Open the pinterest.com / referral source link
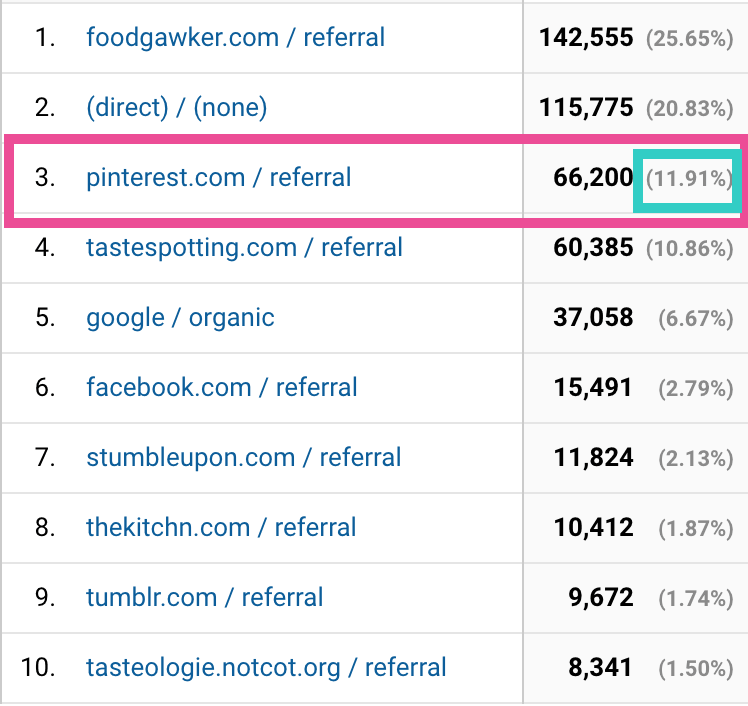This screenshot has width=748, height=706. (x=218, y=177)
